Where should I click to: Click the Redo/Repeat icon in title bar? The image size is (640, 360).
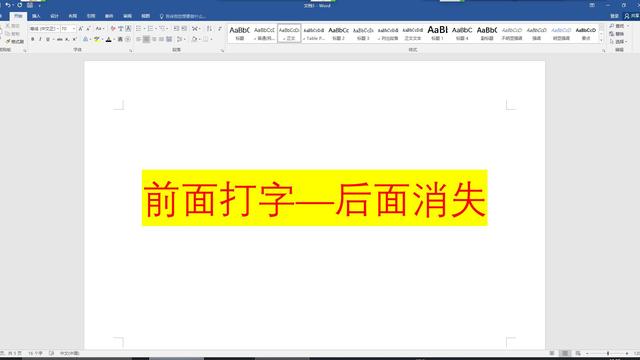19,5
